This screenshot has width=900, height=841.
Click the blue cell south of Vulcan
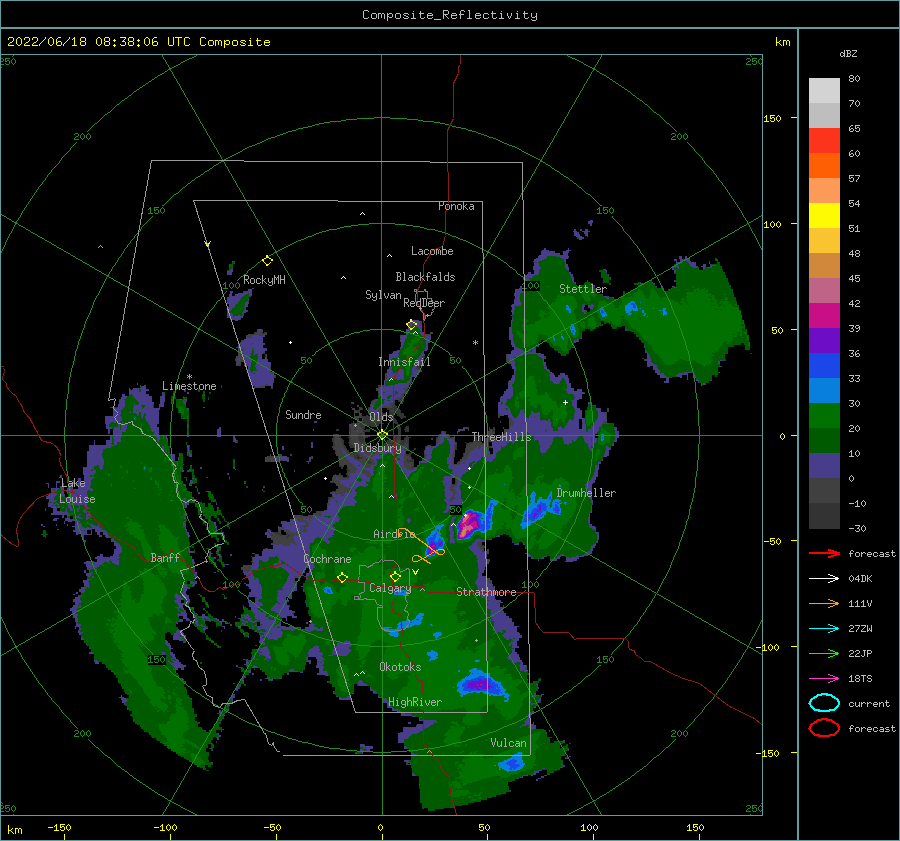click(x=510, y=764)
